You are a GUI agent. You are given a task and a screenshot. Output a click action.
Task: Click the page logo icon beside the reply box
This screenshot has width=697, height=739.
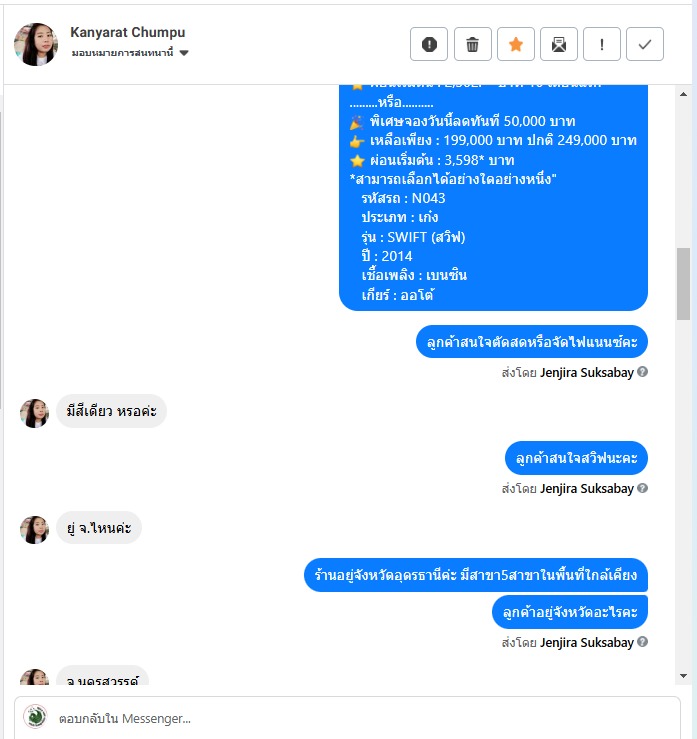pyautogui.click(x=35, y=717)
